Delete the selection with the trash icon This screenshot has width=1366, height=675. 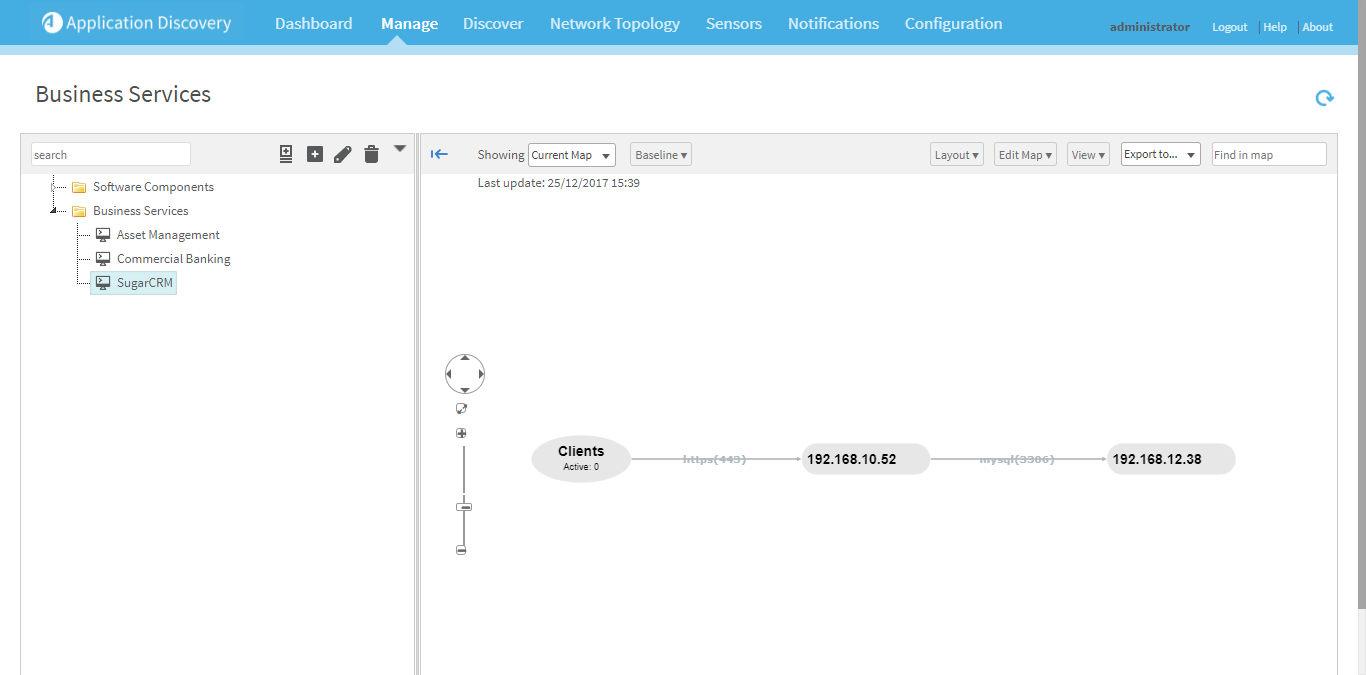371,154
